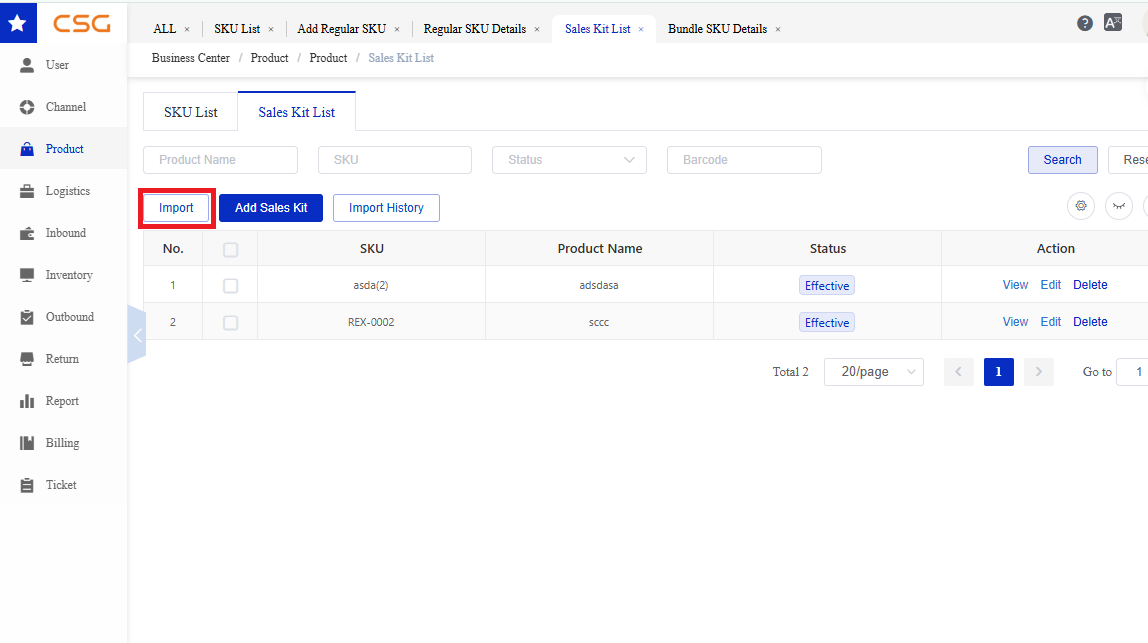
Task: Click the Status column header
Action: (x=828, y=248)
